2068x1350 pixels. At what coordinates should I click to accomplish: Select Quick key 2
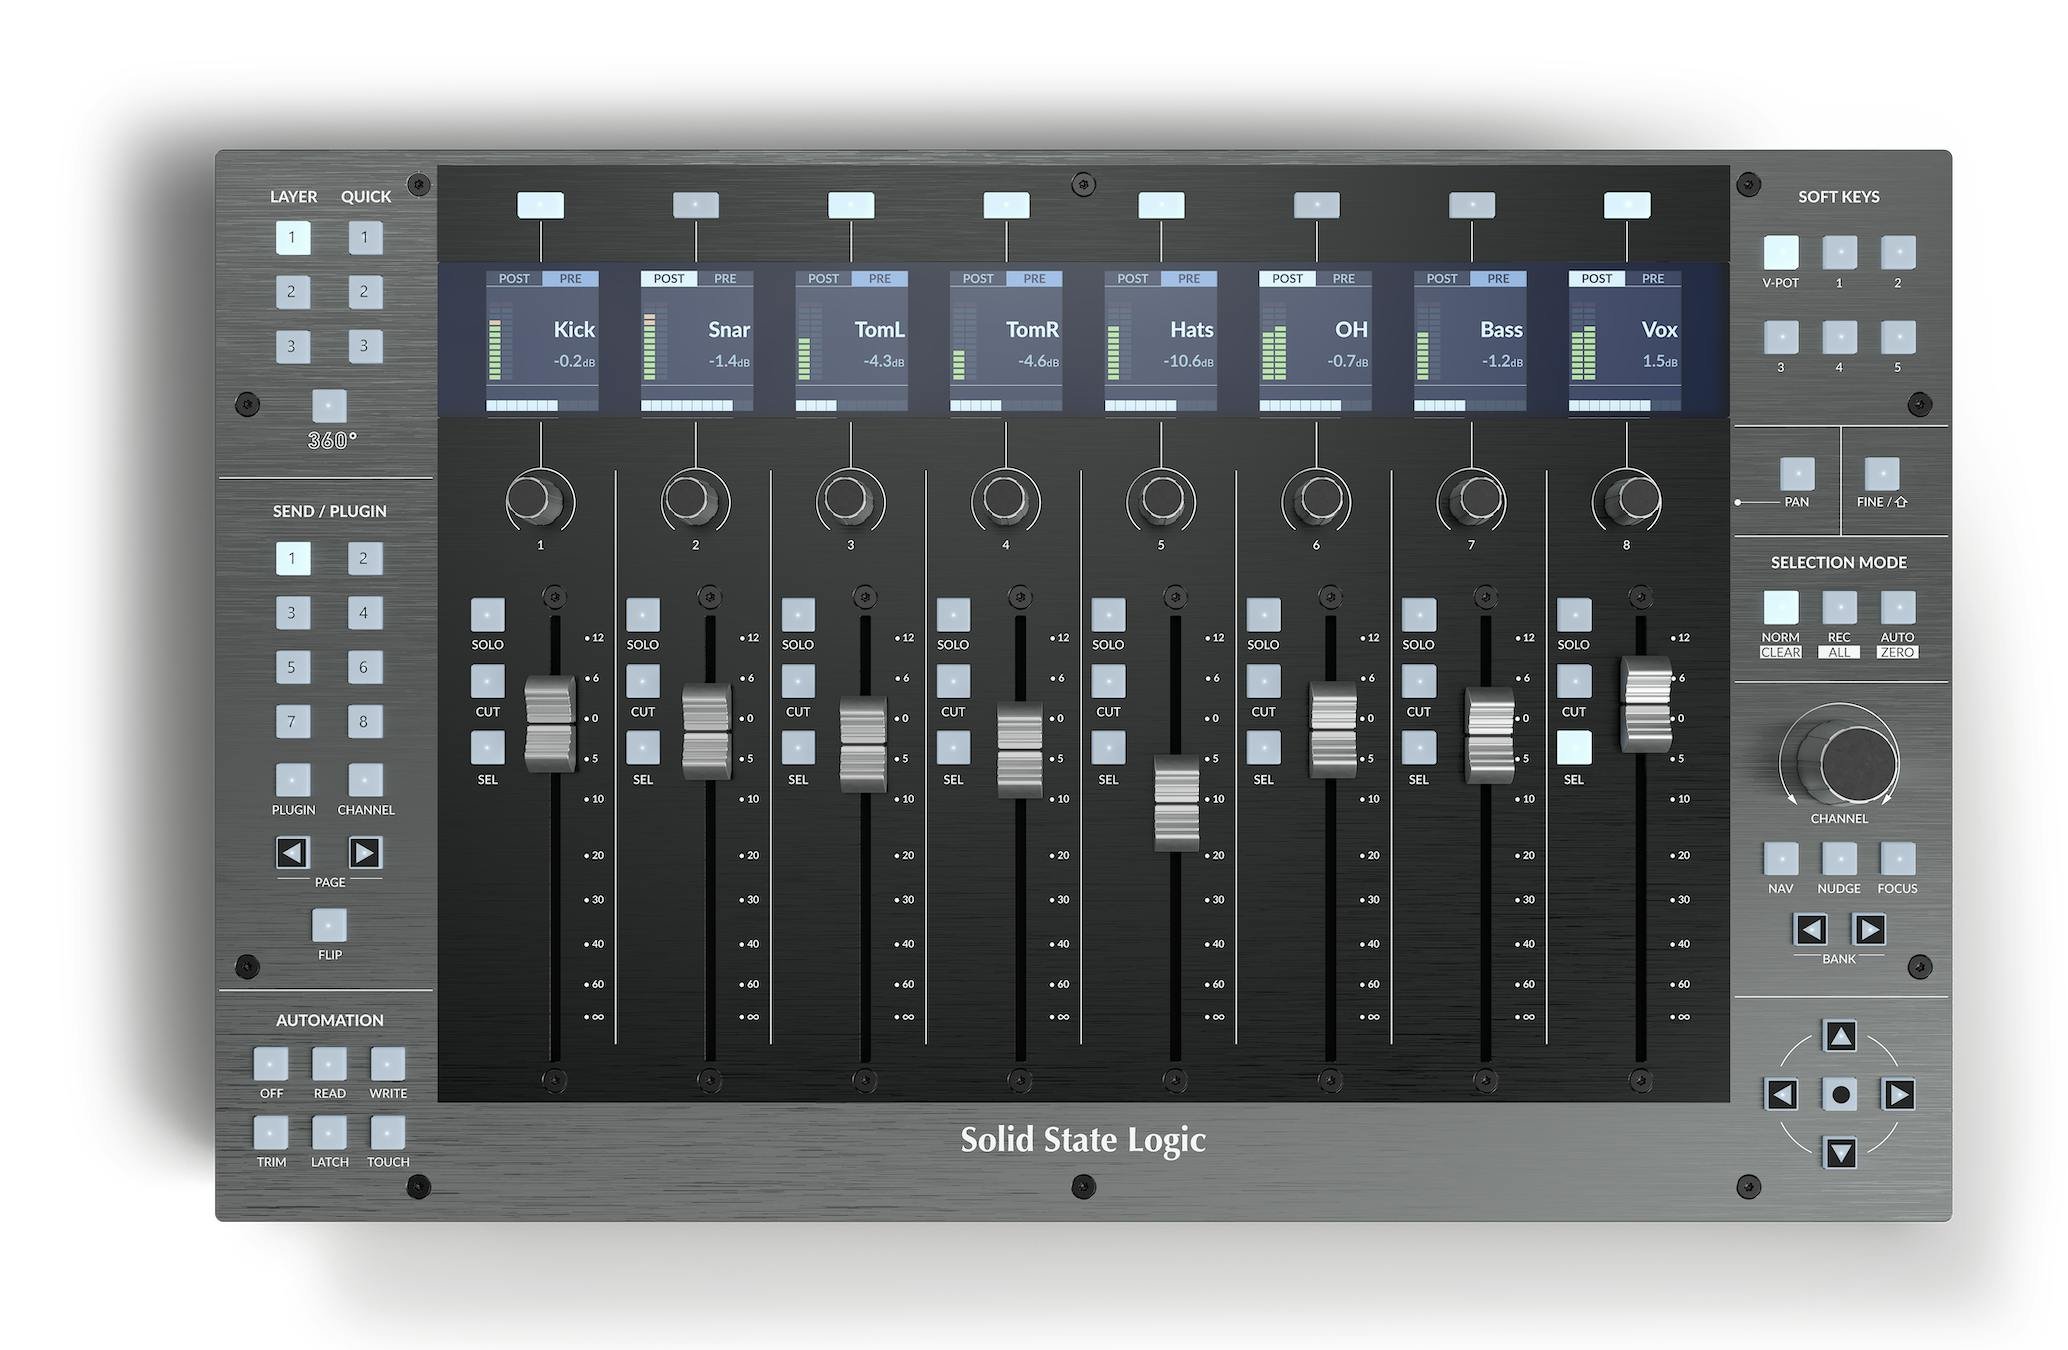tap(365, 292)
